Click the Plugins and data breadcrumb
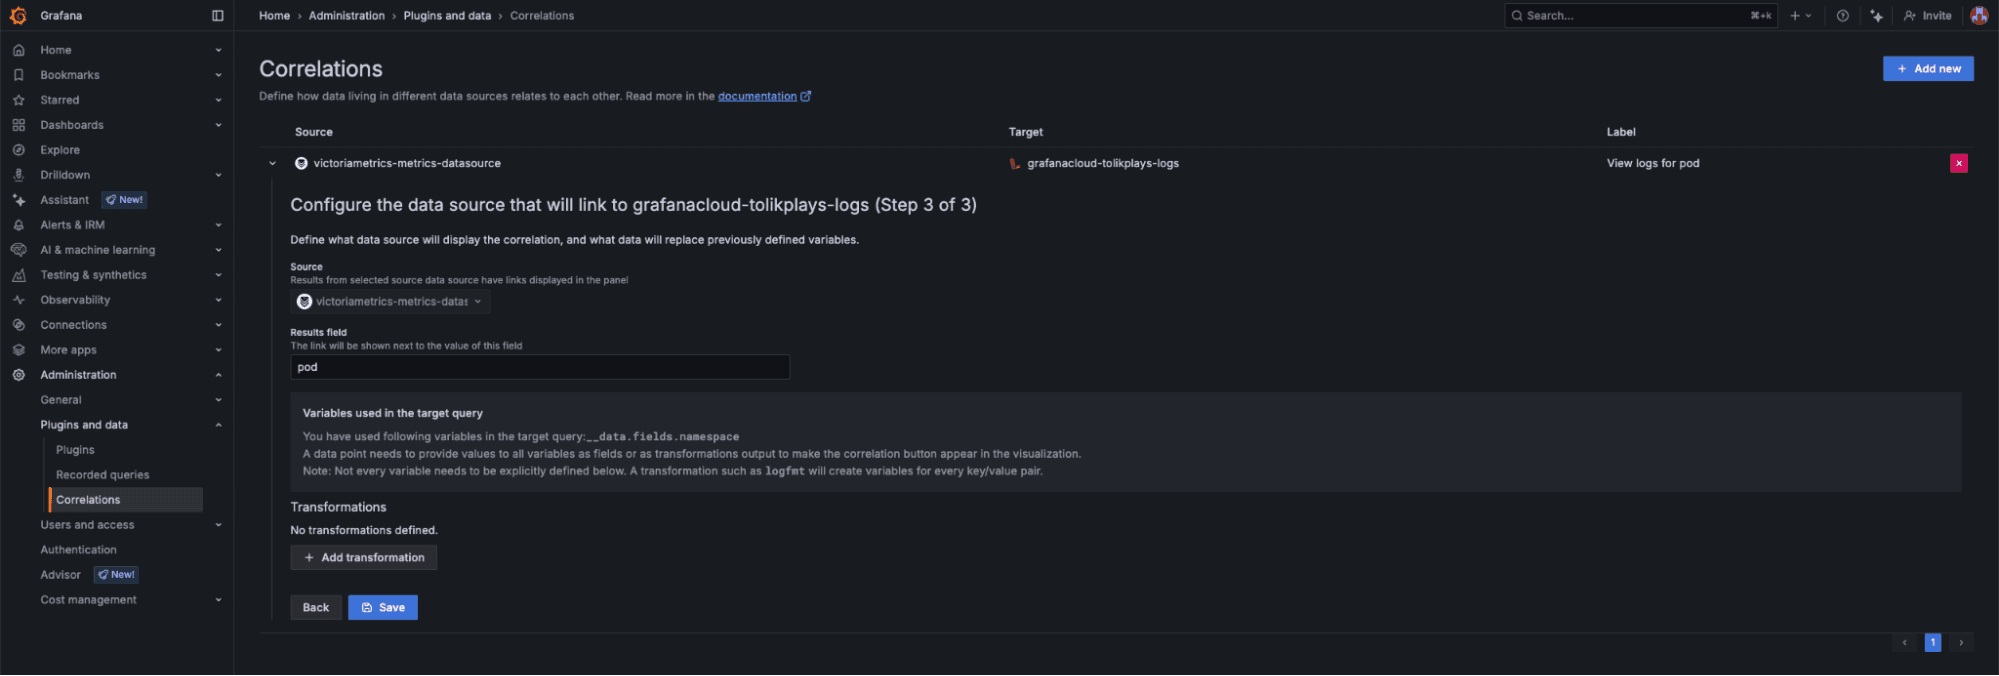This screenshot has height=676, width=1999. coord(447,16)
